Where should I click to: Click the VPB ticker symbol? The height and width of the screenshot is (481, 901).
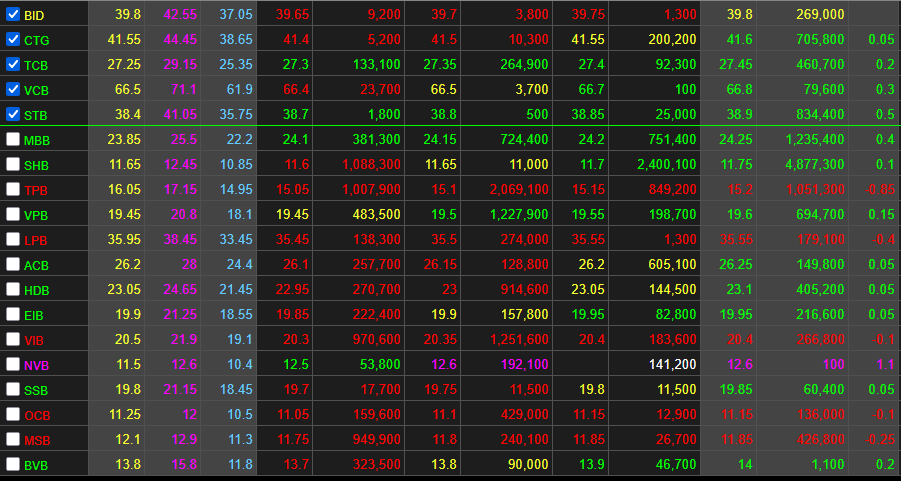tap(36, 216)
